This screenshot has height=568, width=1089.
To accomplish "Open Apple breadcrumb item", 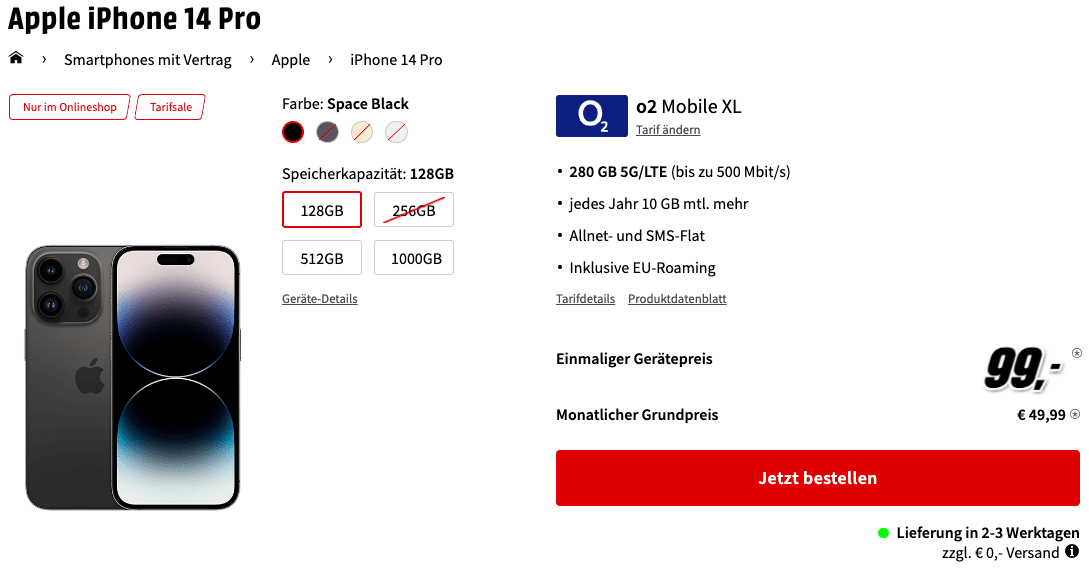I will [x=290, y=60].
